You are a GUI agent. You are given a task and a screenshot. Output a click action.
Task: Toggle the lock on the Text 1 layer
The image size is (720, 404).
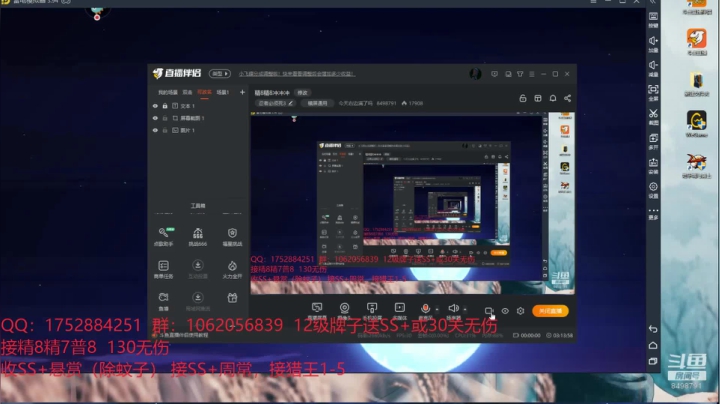[165, 106]
